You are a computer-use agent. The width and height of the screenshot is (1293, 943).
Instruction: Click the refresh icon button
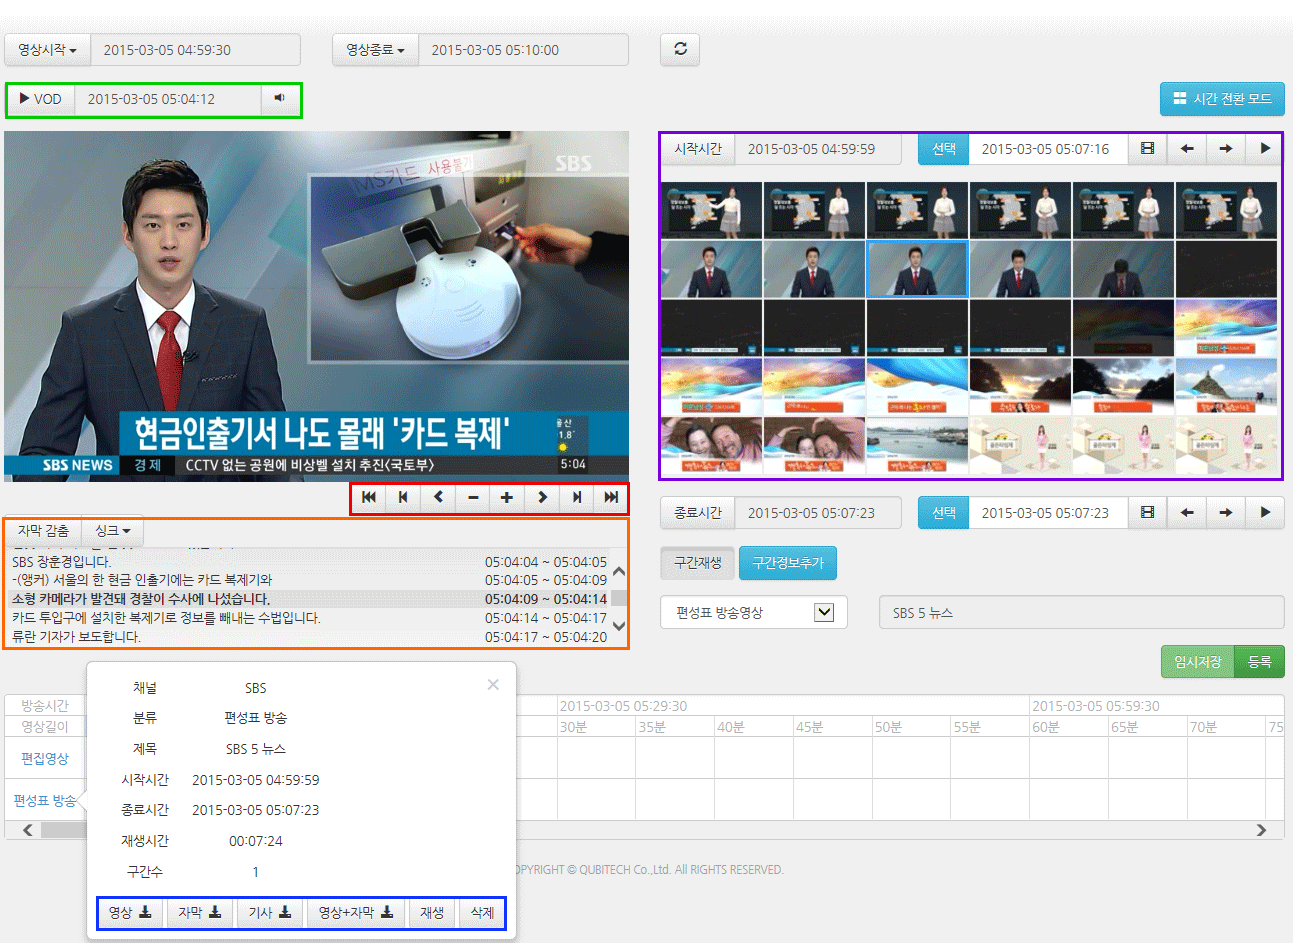tap(680, 49)
